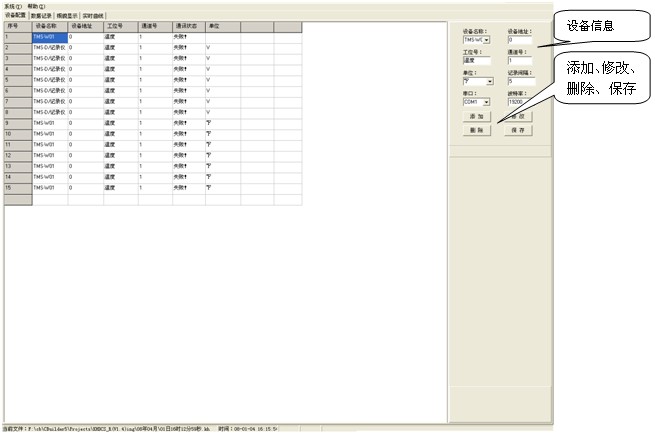Open the 帮助 menu
The image size is (655, 435).
click(37, 6)
